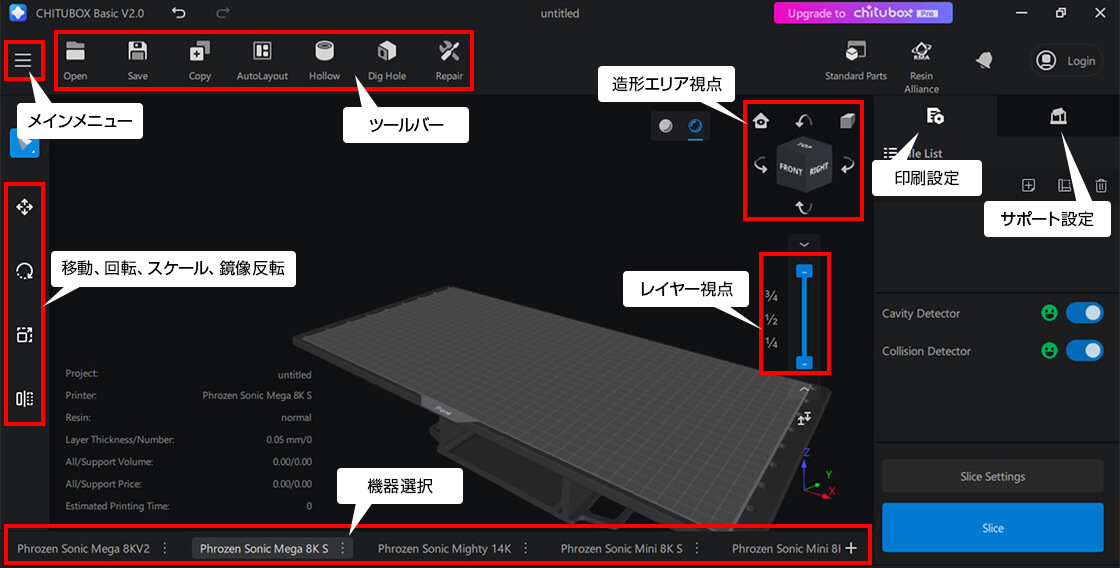Rotate view with top curved arrow
Viewport: 1120px width, 568px height.
tap(804, 121)
